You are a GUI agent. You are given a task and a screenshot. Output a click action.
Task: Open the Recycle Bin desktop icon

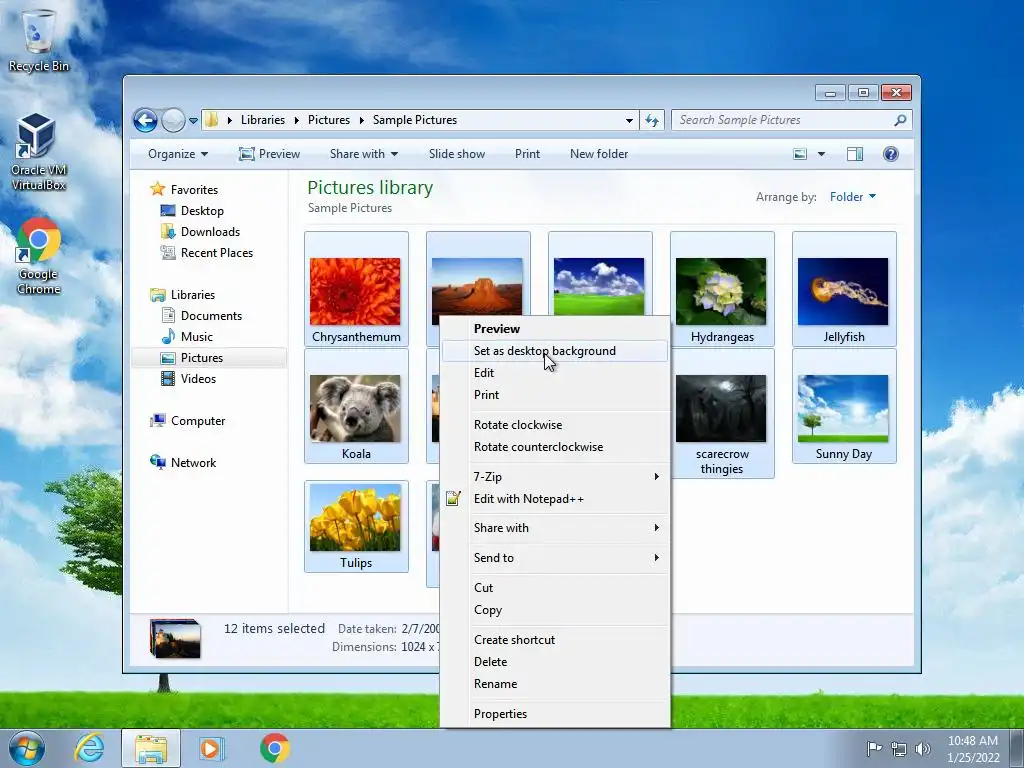coord(39,39)
